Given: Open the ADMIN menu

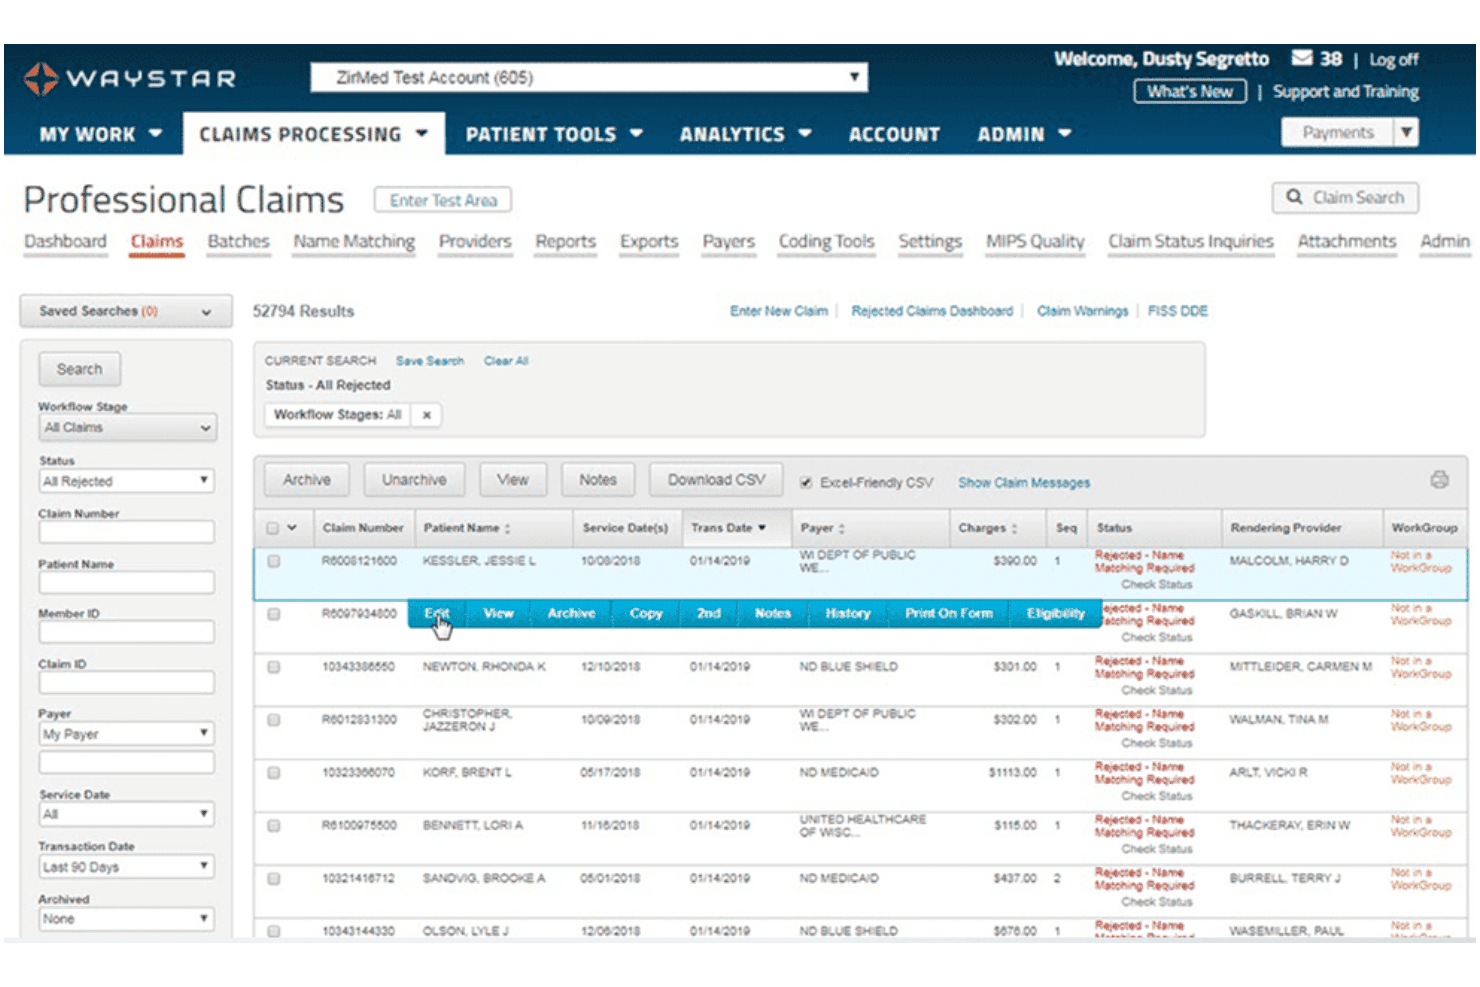Looking at the screenshot, I should point(1024,134).
